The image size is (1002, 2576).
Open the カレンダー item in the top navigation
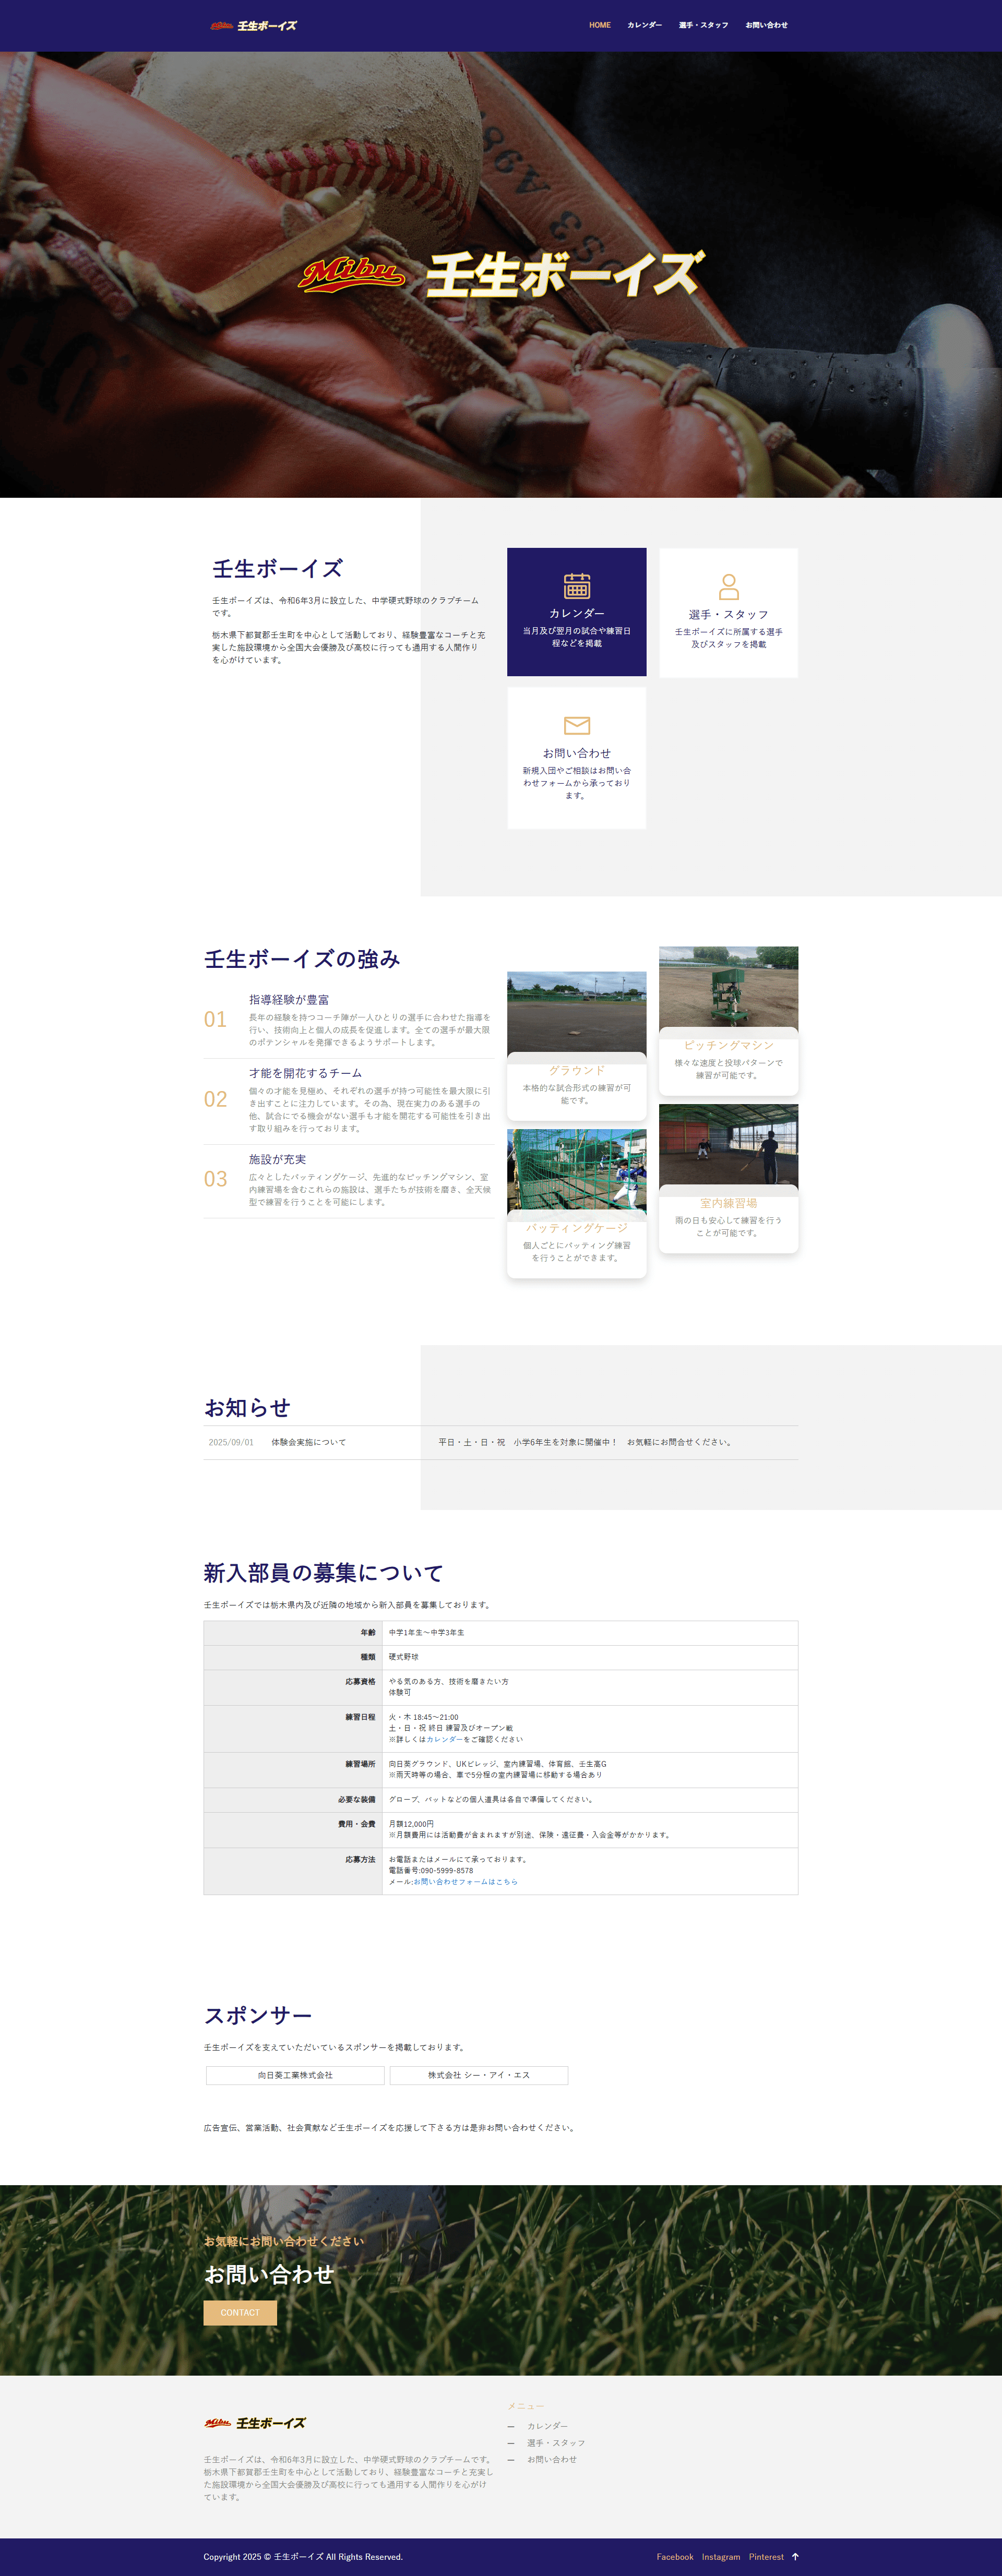pos(644,25)
